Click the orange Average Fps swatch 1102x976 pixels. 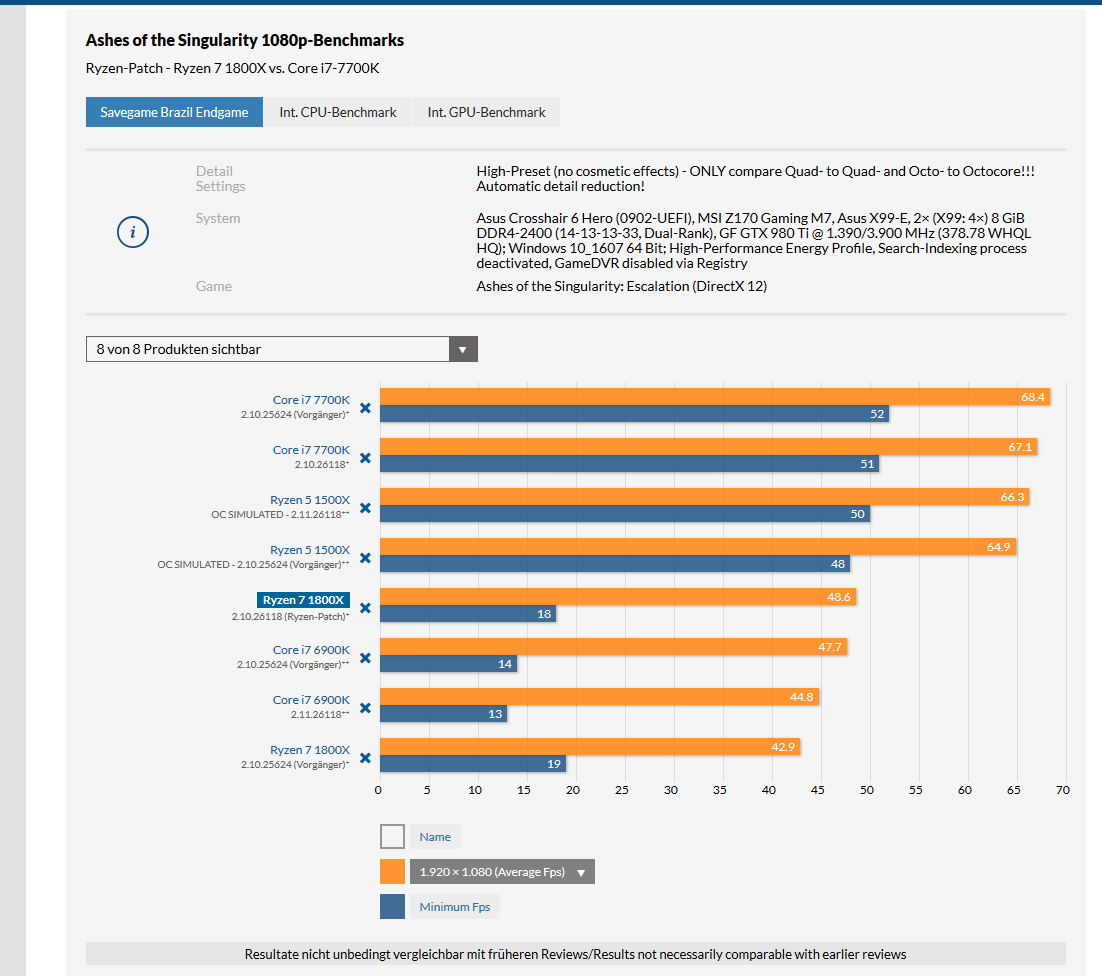tap(392, 871)
